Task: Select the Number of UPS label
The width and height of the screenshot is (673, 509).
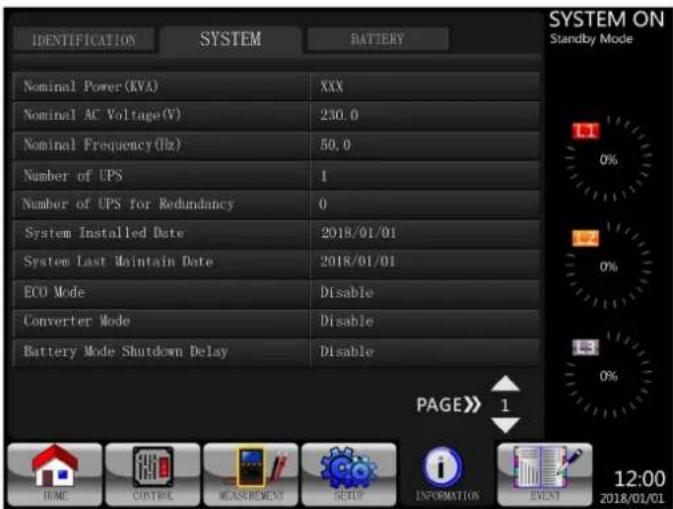Action: pyautogui.click(x=73, y=176)
